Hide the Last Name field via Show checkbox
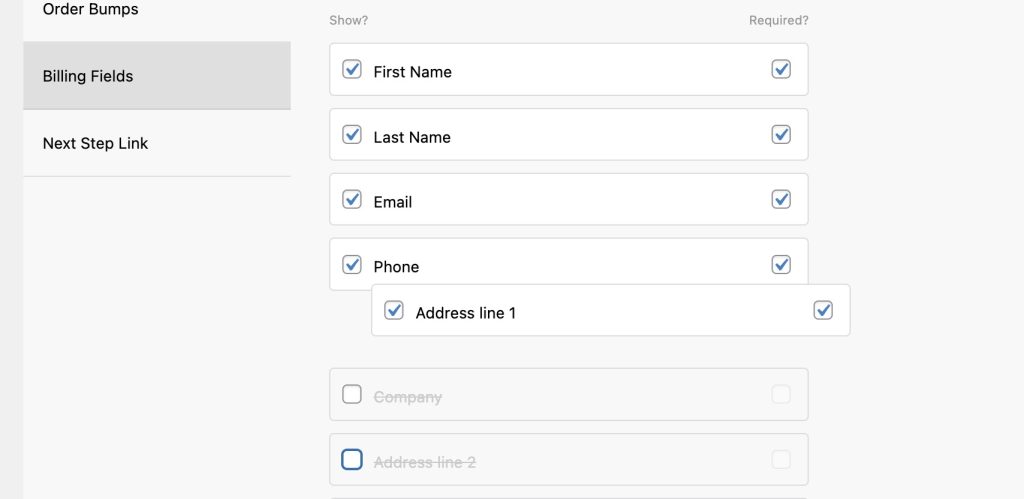 (352, 135)
